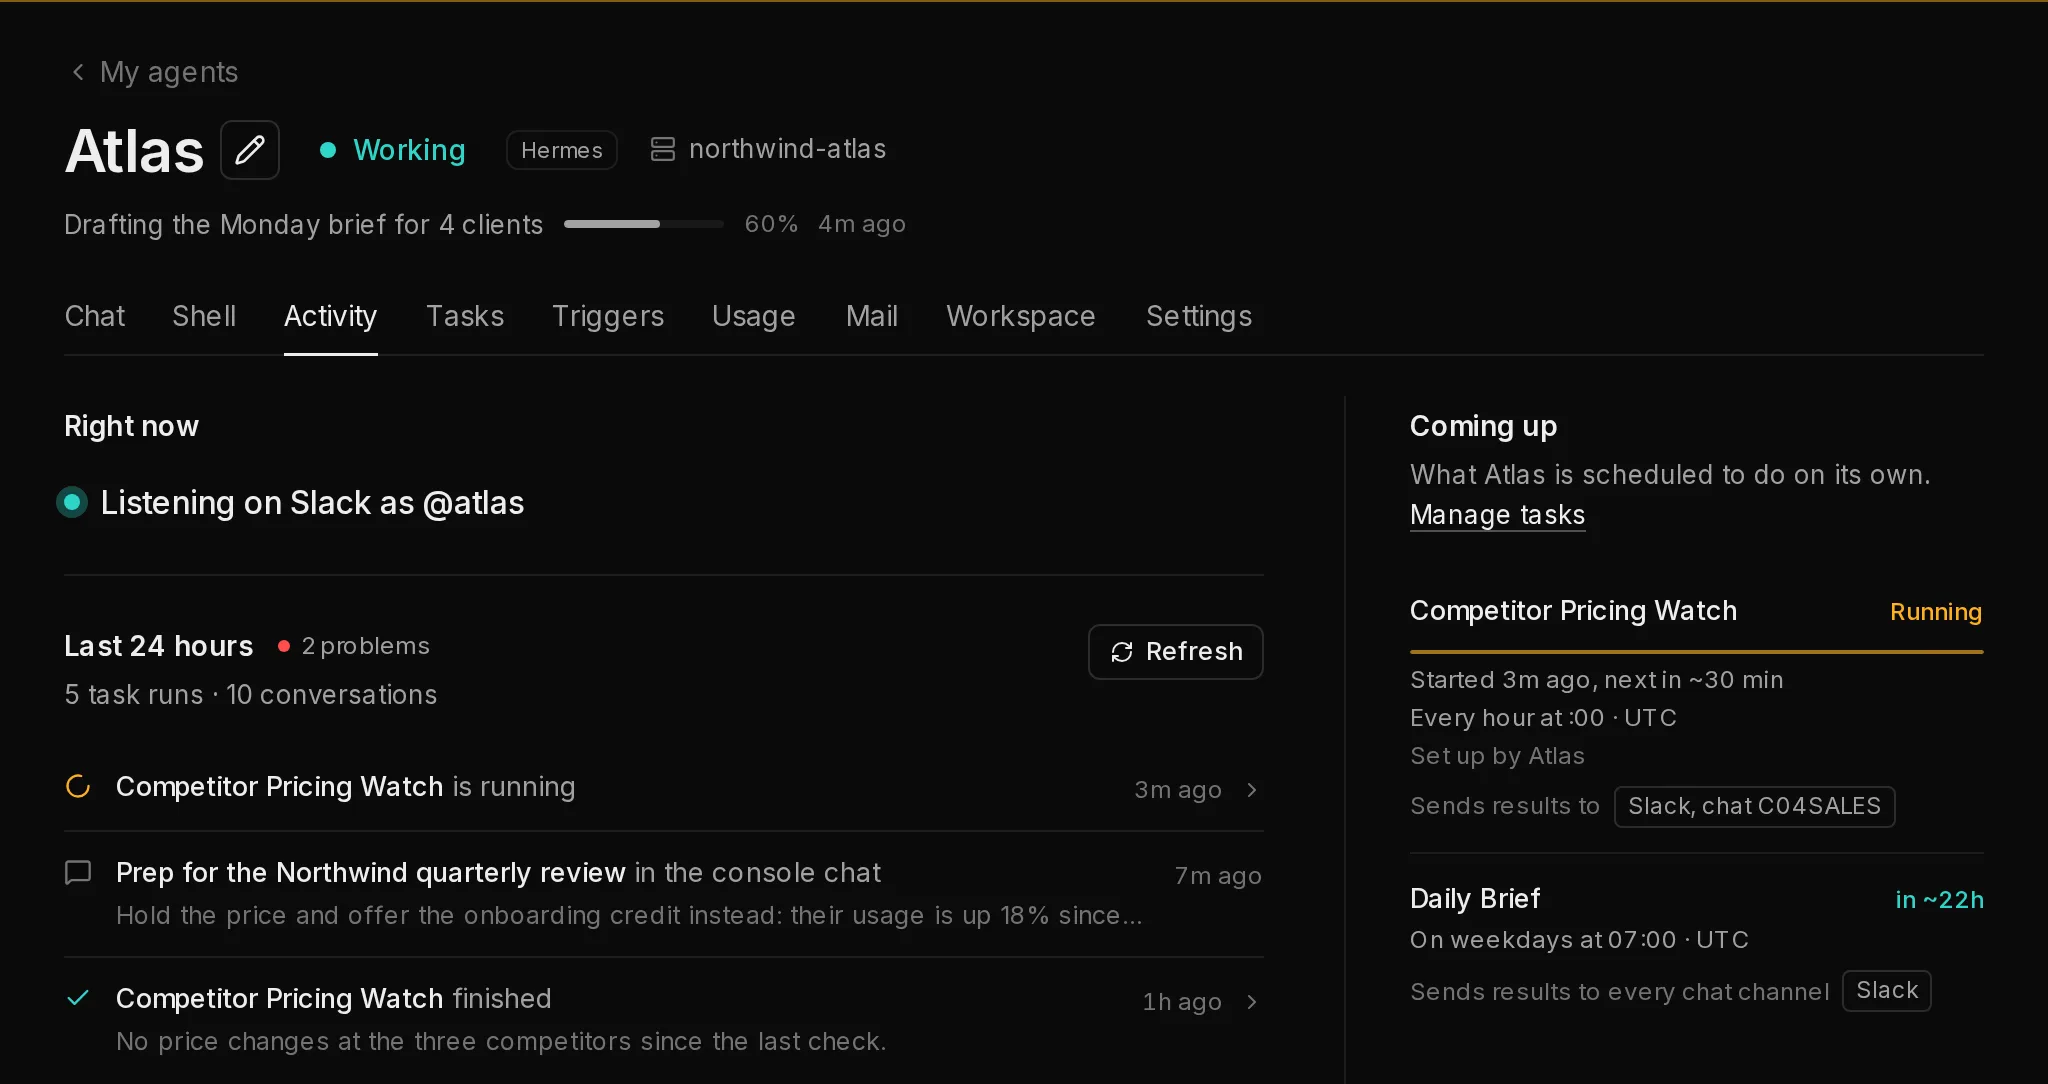Click the Competitor Pricing Watch running progress line
Screen dimensions: 2048x1084
pyautogui.click(x=1696, y=652)
